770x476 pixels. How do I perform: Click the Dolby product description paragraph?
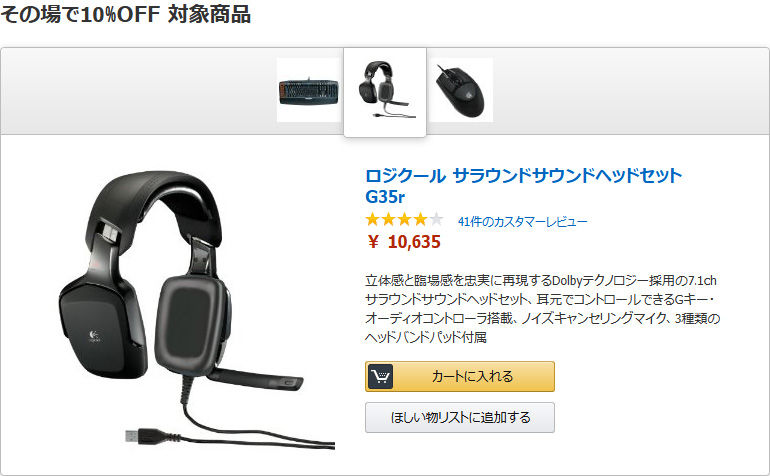tap(542, 309)
